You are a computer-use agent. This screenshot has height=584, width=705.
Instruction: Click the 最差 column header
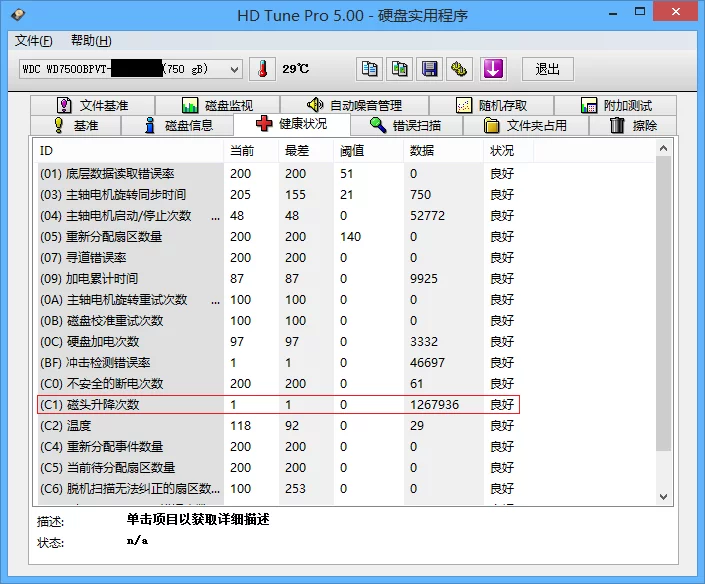coord(306,151)
